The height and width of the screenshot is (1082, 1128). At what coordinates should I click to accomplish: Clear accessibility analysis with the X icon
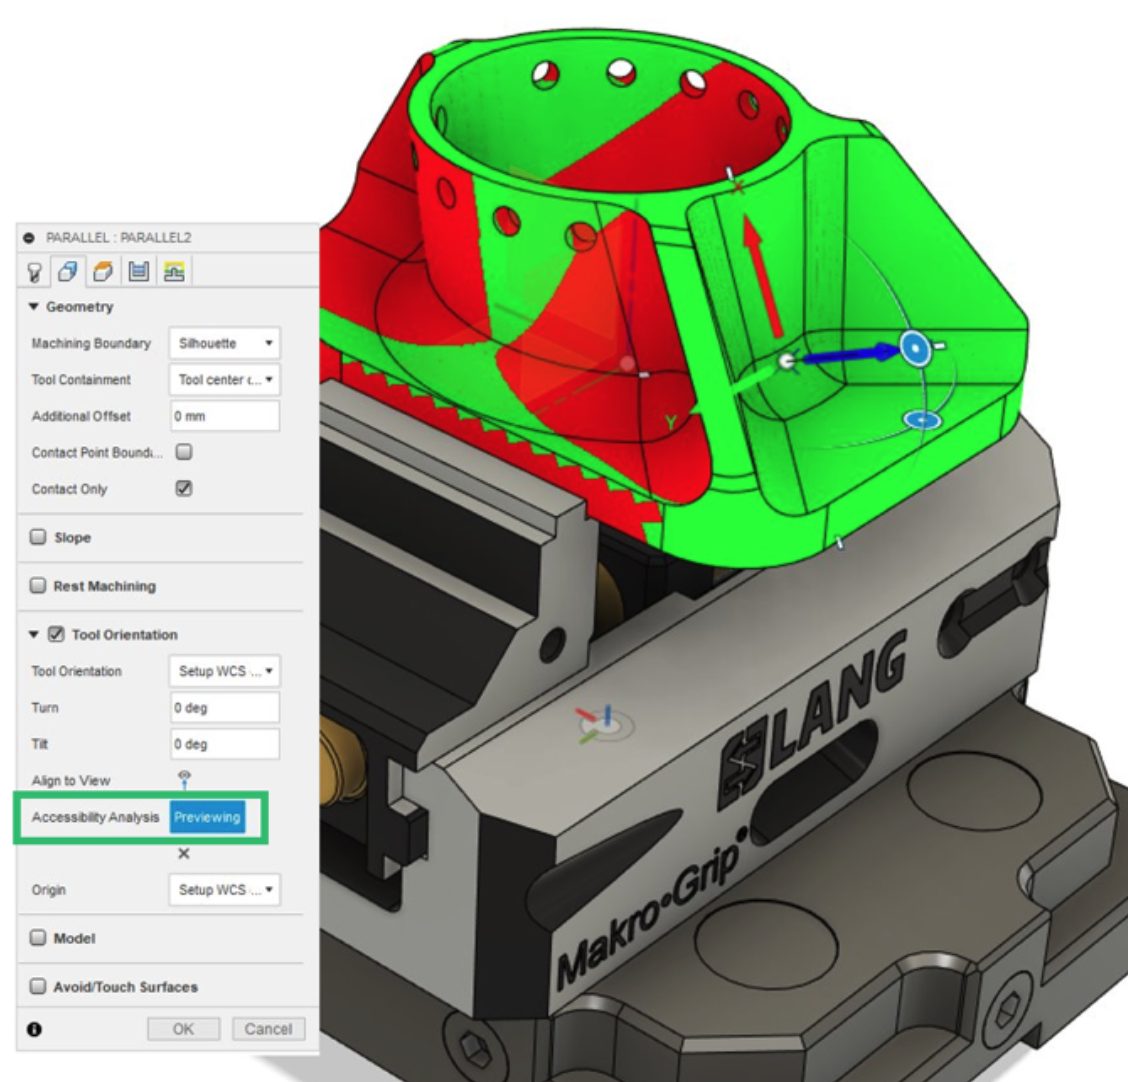(x=183, y=853)
